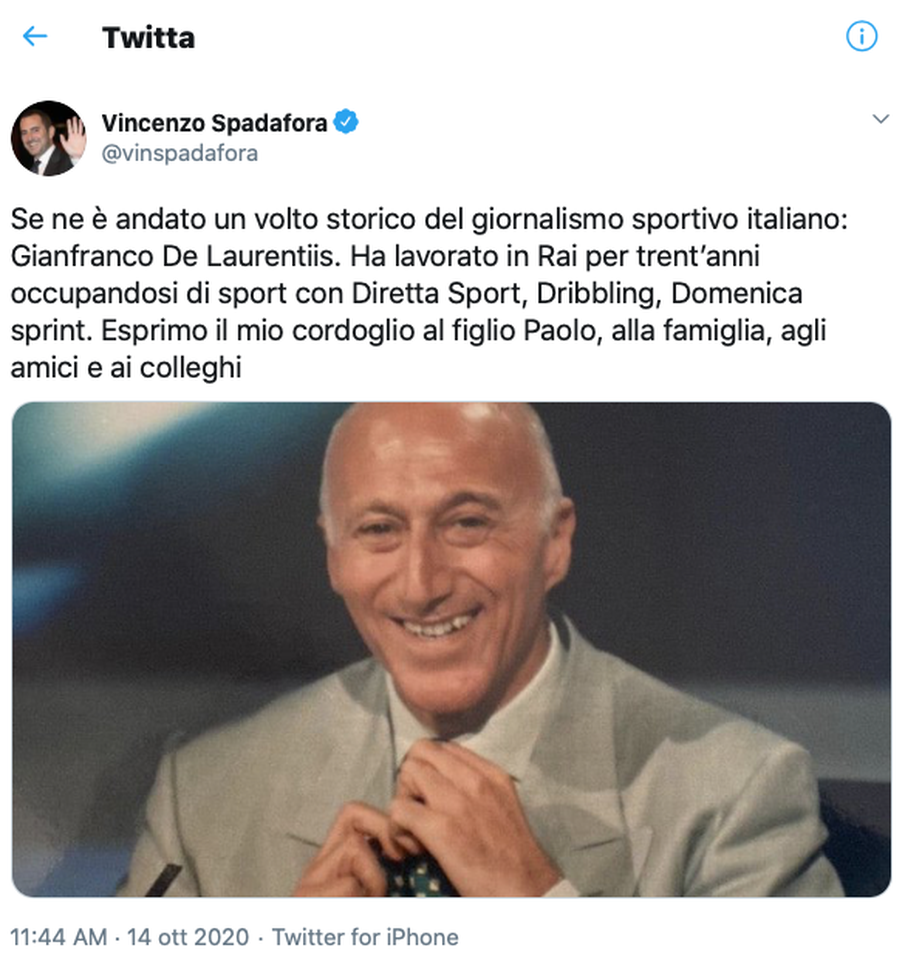Click the Twitta label in the top bar
905x973 pixels.
148,38
